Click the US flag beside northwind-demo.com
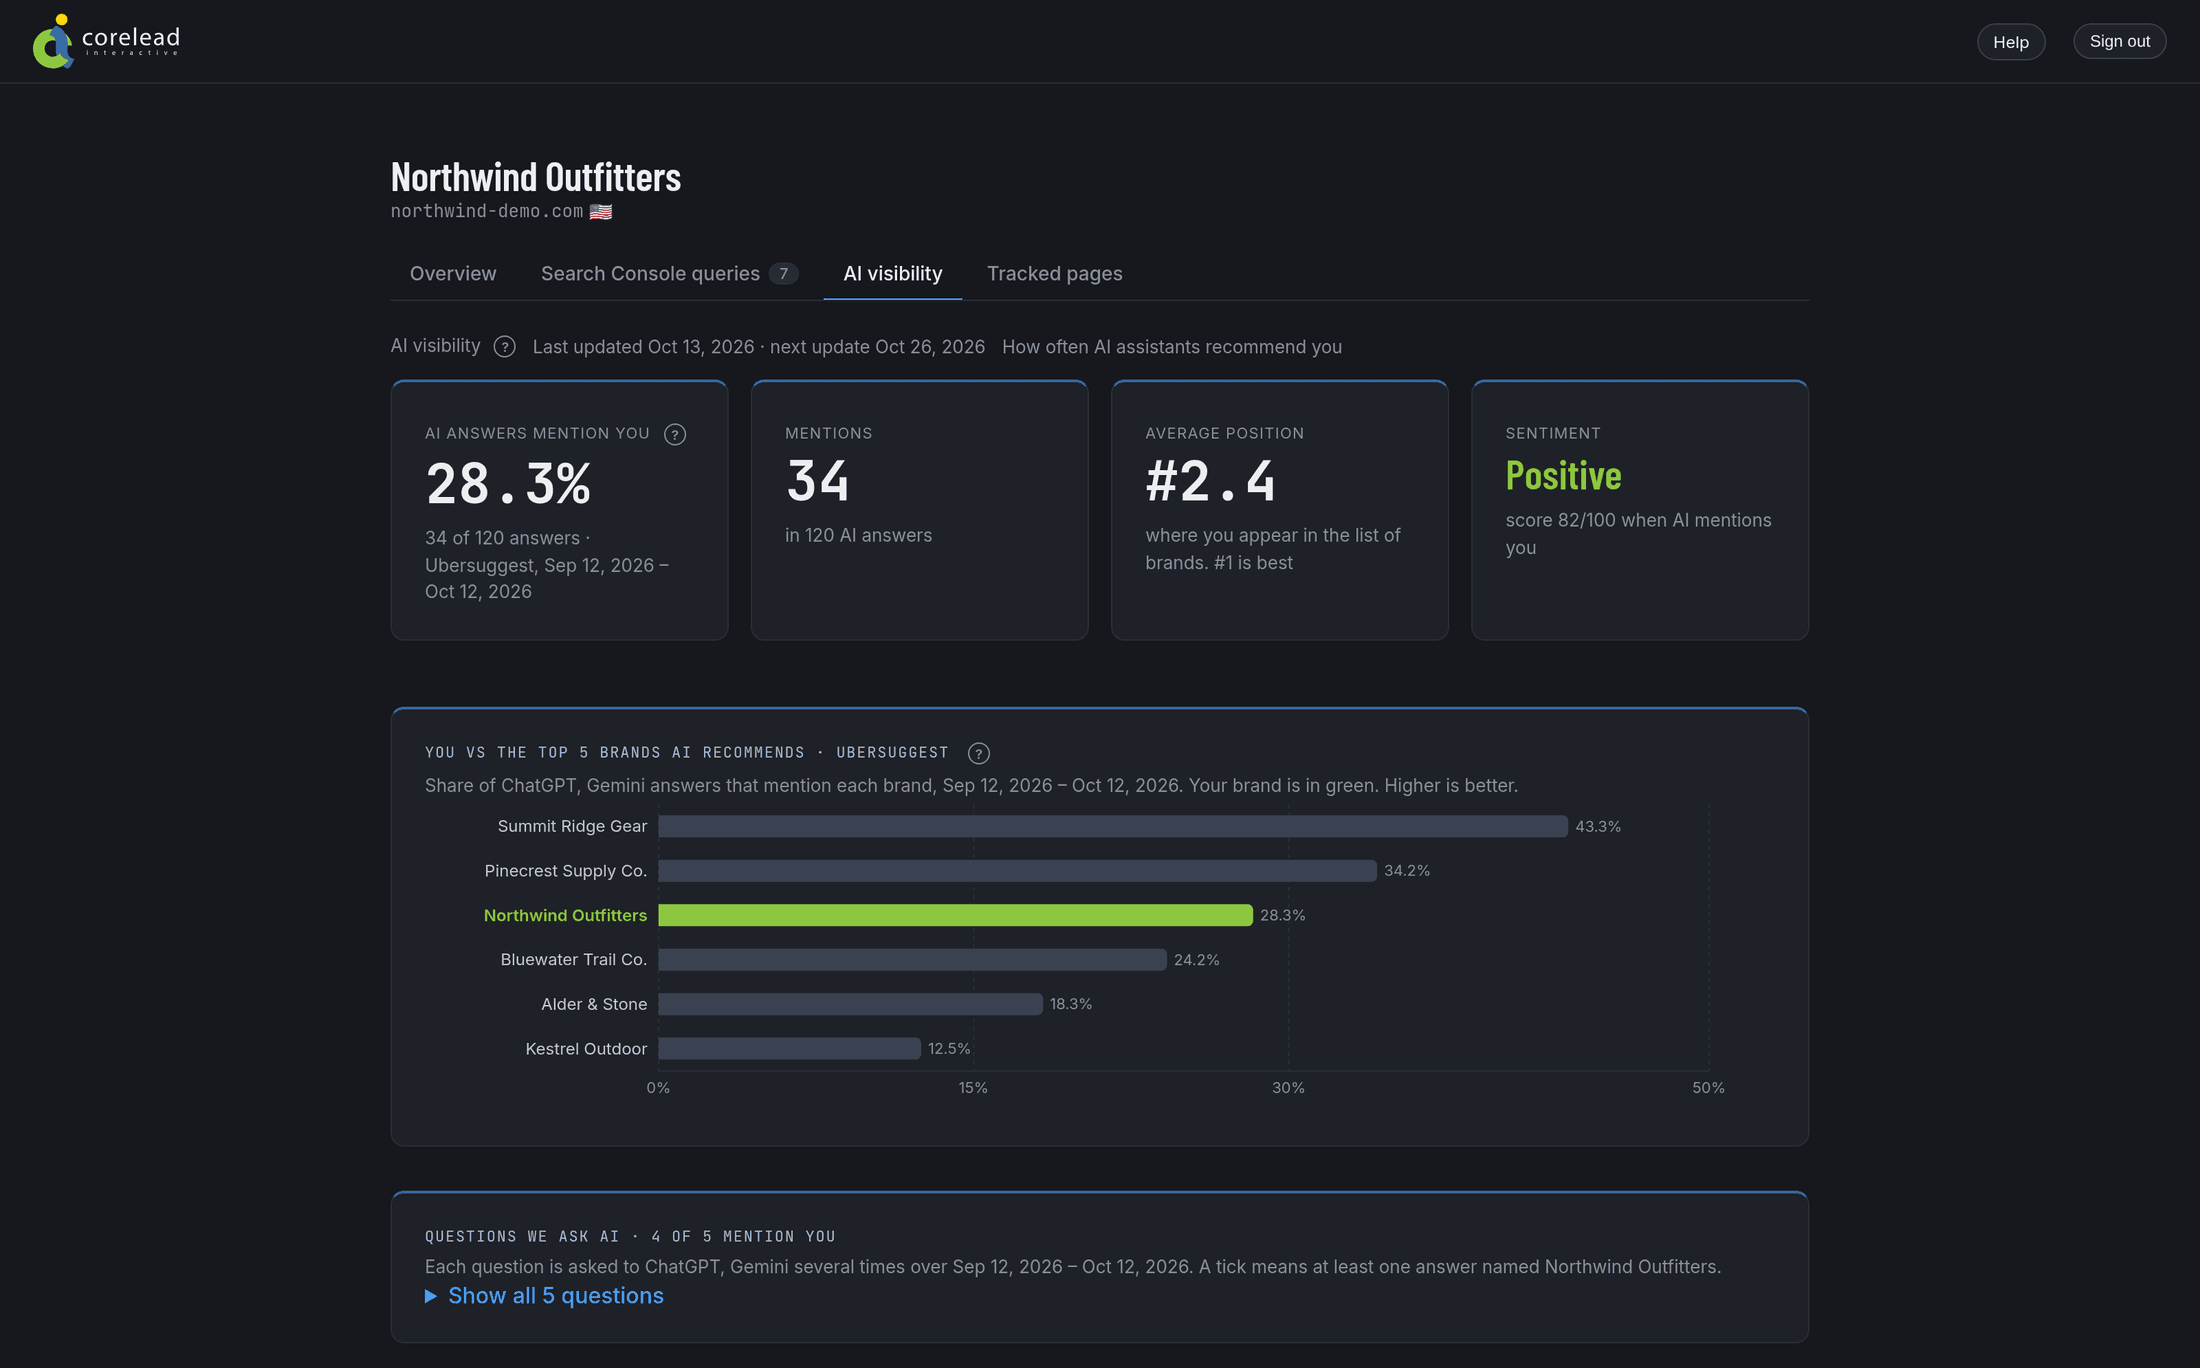Viewport: 2200px width, 1368px height. tap(601, 212)
